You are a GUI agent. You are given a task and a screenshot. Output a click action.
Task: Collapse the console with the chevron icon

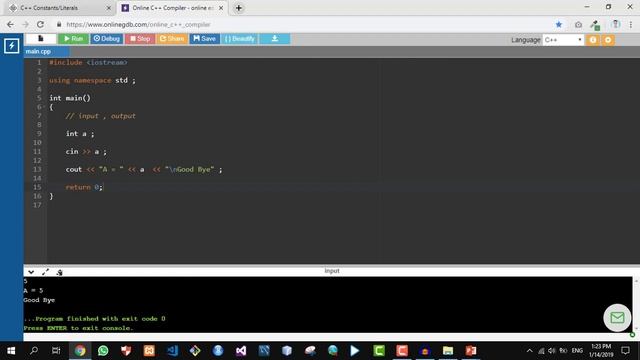tap(31, 272)
